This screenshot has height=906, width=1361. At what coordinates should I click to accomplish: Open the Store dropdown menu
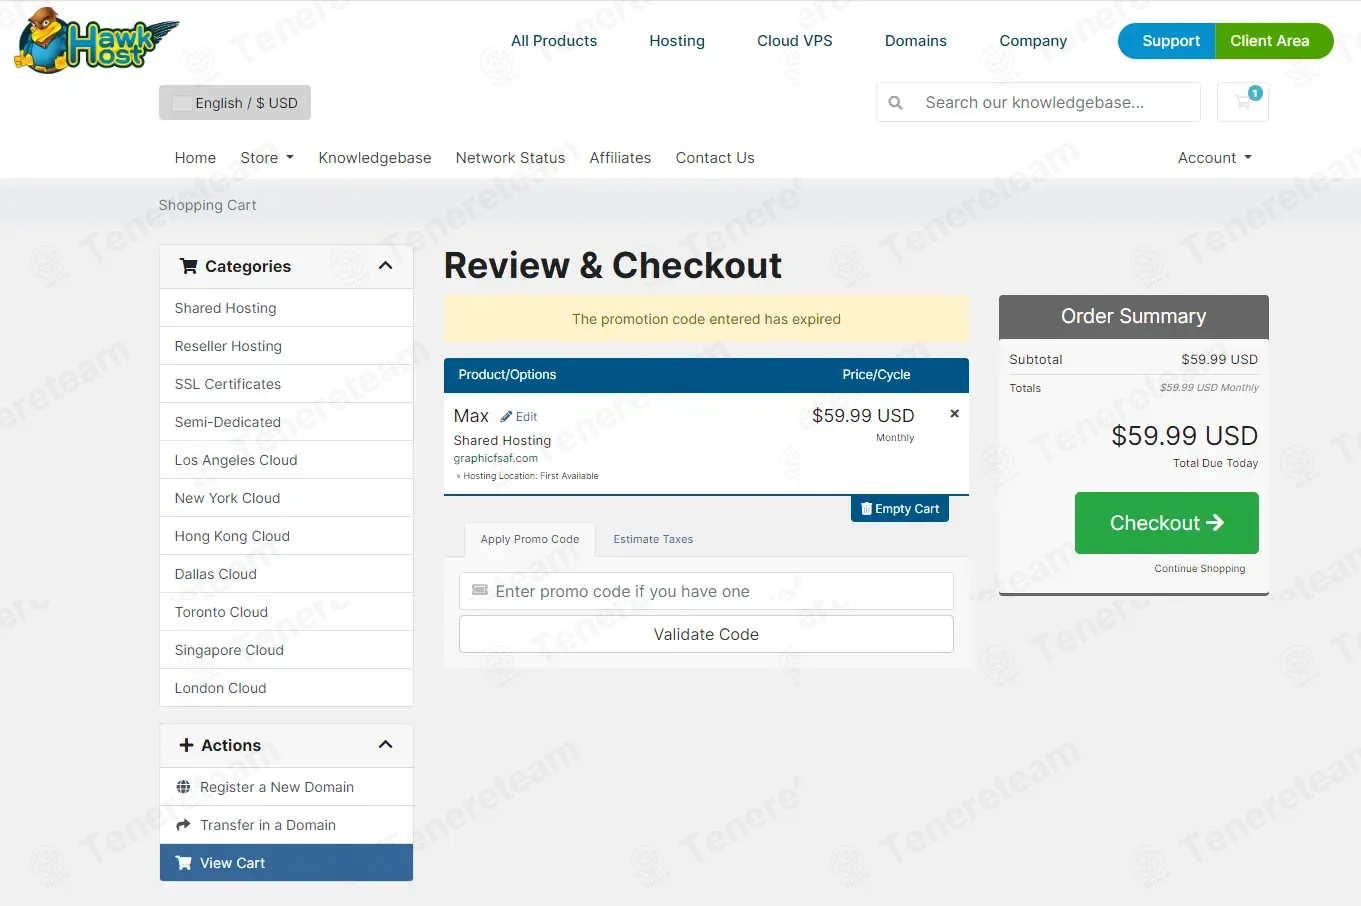(x=267, y=158)
